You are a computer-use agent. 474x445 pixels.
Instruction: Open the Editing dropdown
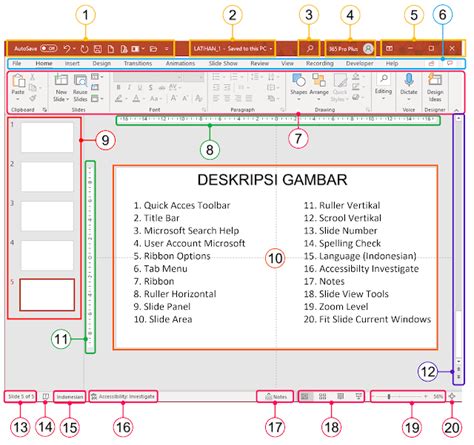click(383, 87)
